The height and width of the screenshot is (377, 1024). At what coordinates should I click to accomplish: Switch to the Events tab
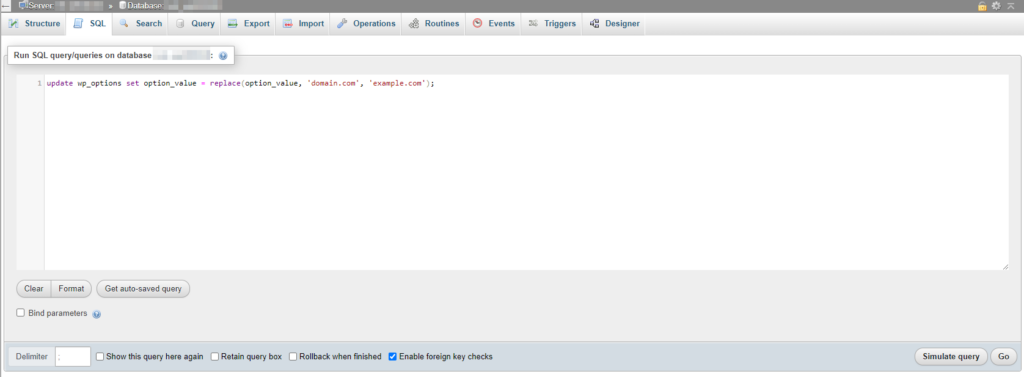tap(494, 24)
